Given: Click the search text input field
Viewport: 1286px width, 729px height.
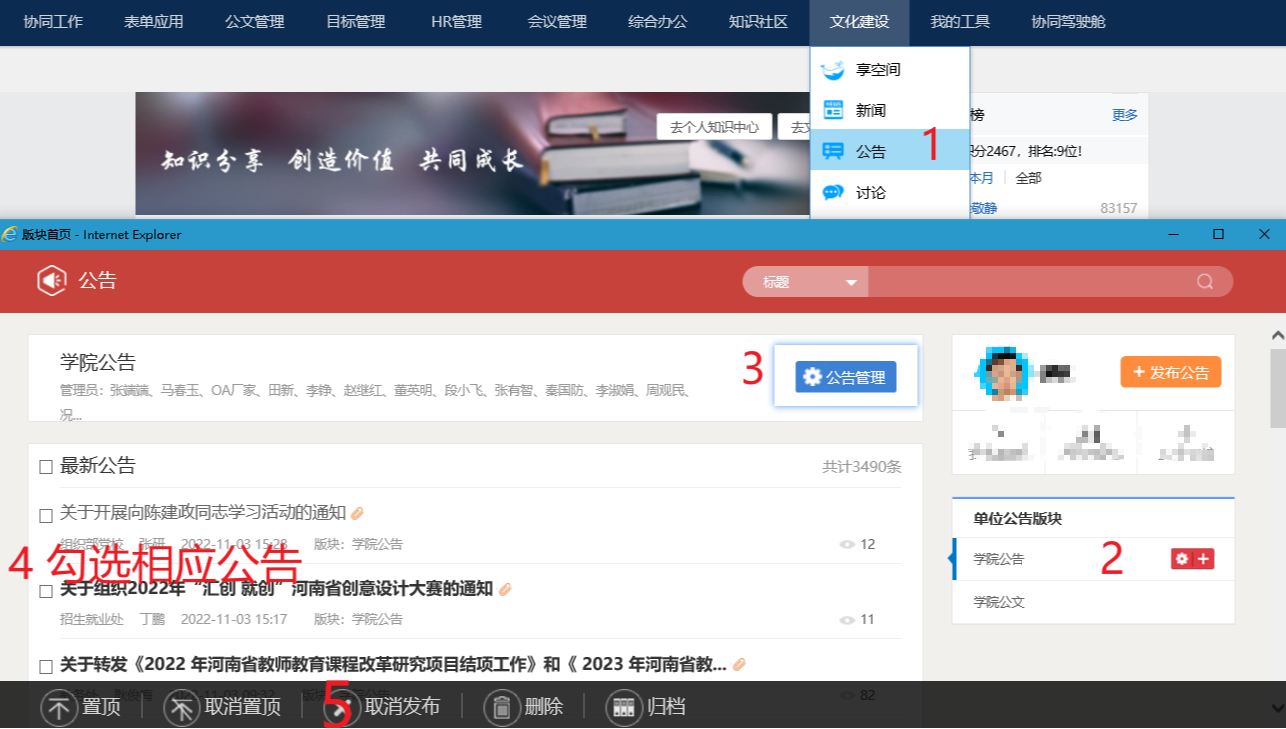Looking at the screenshot, I should pos(1030,282).
